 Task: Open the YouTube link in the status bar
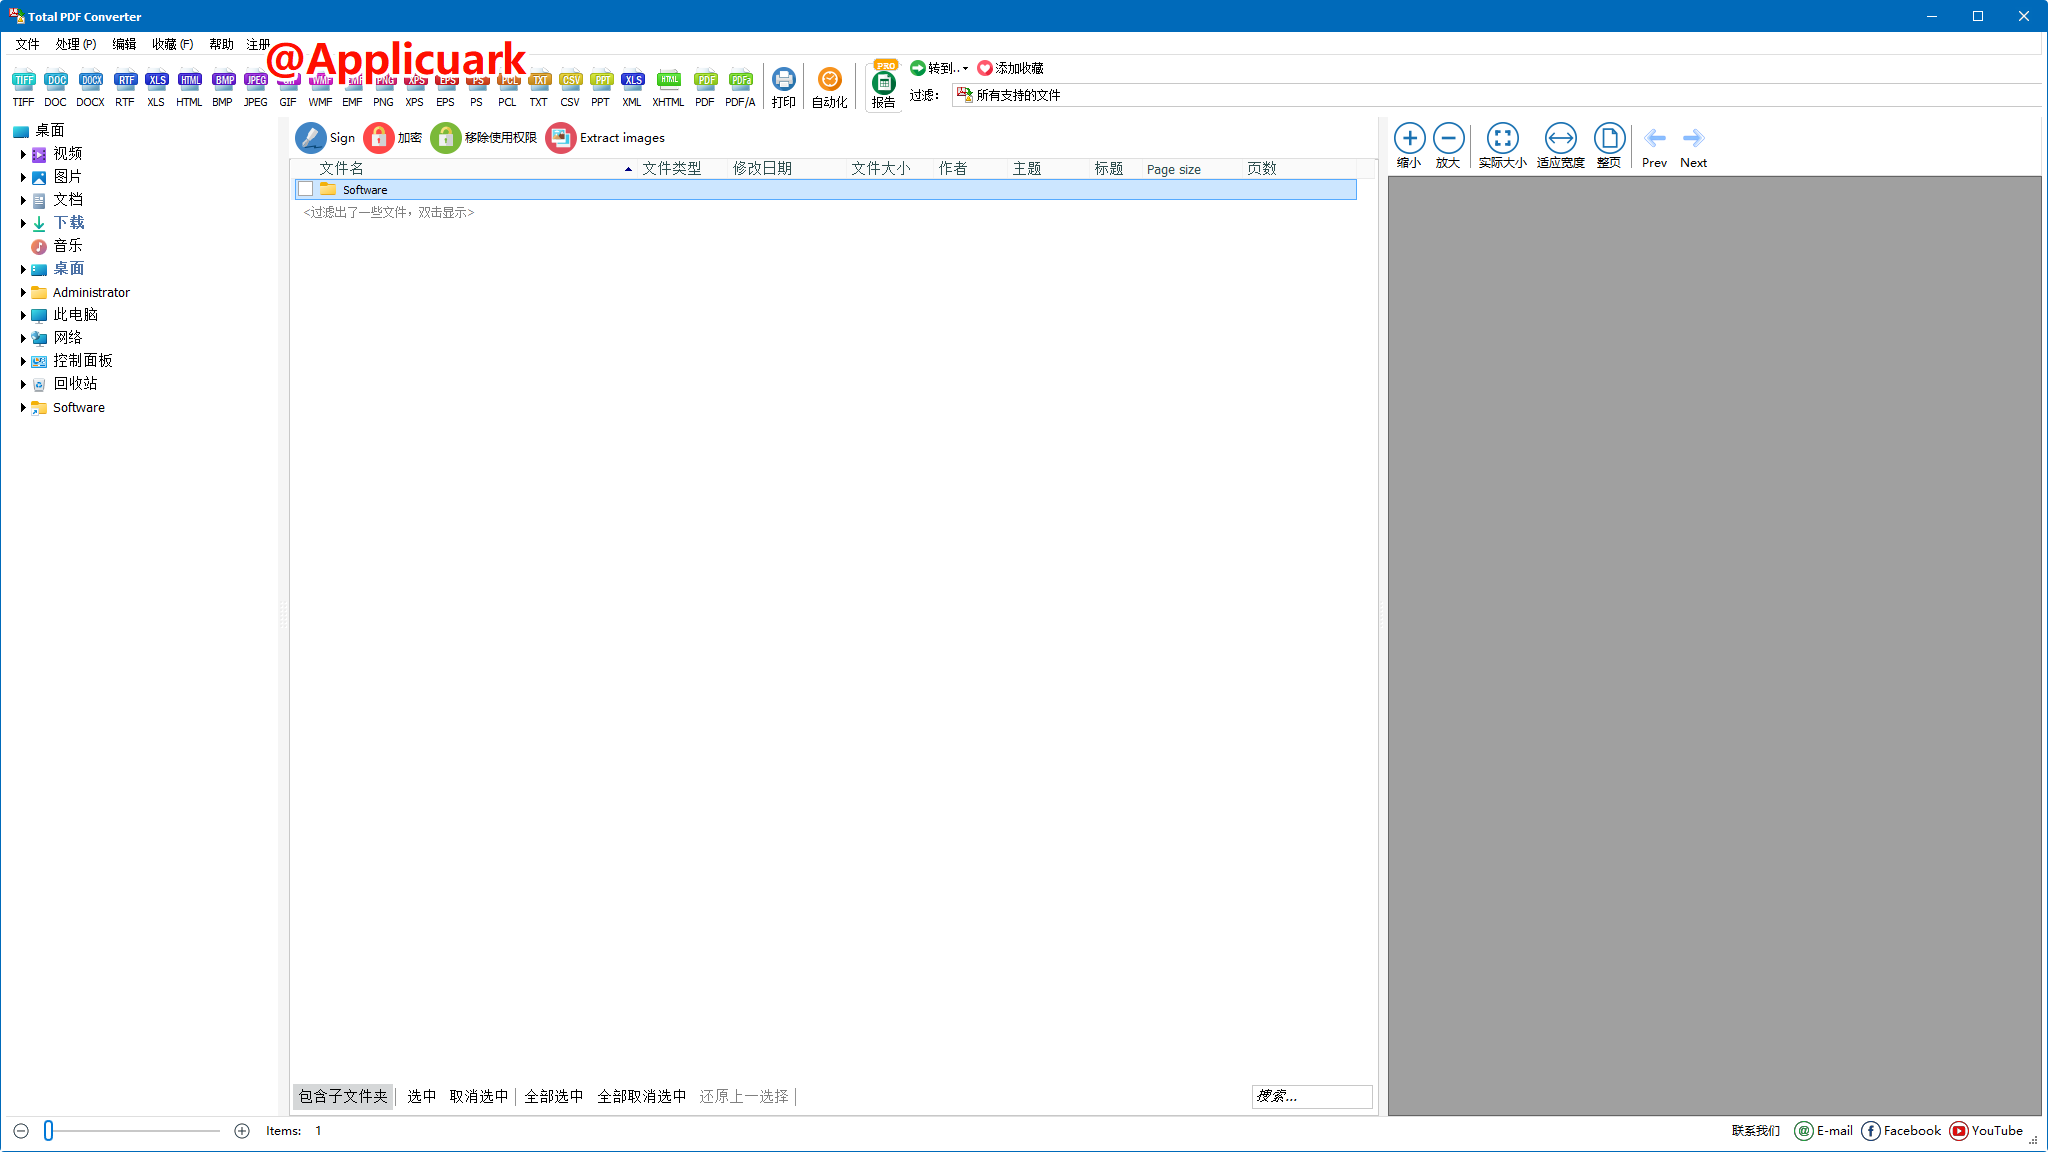pyautogui.click(x=1988, y=1130)
